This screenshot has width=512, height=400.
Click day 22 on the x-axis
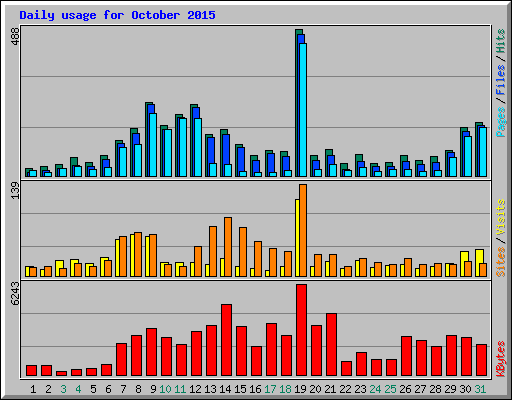345,389
